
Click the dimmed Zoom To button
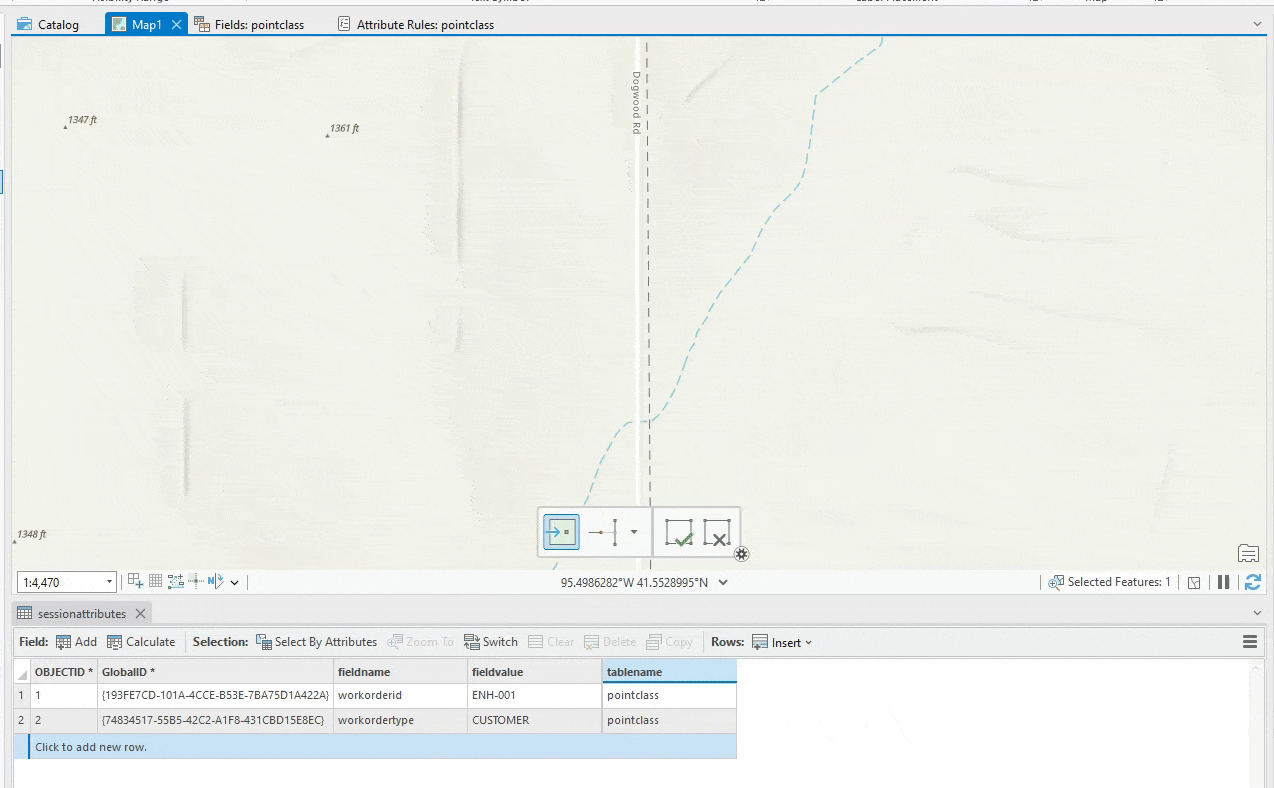point(420,642)
